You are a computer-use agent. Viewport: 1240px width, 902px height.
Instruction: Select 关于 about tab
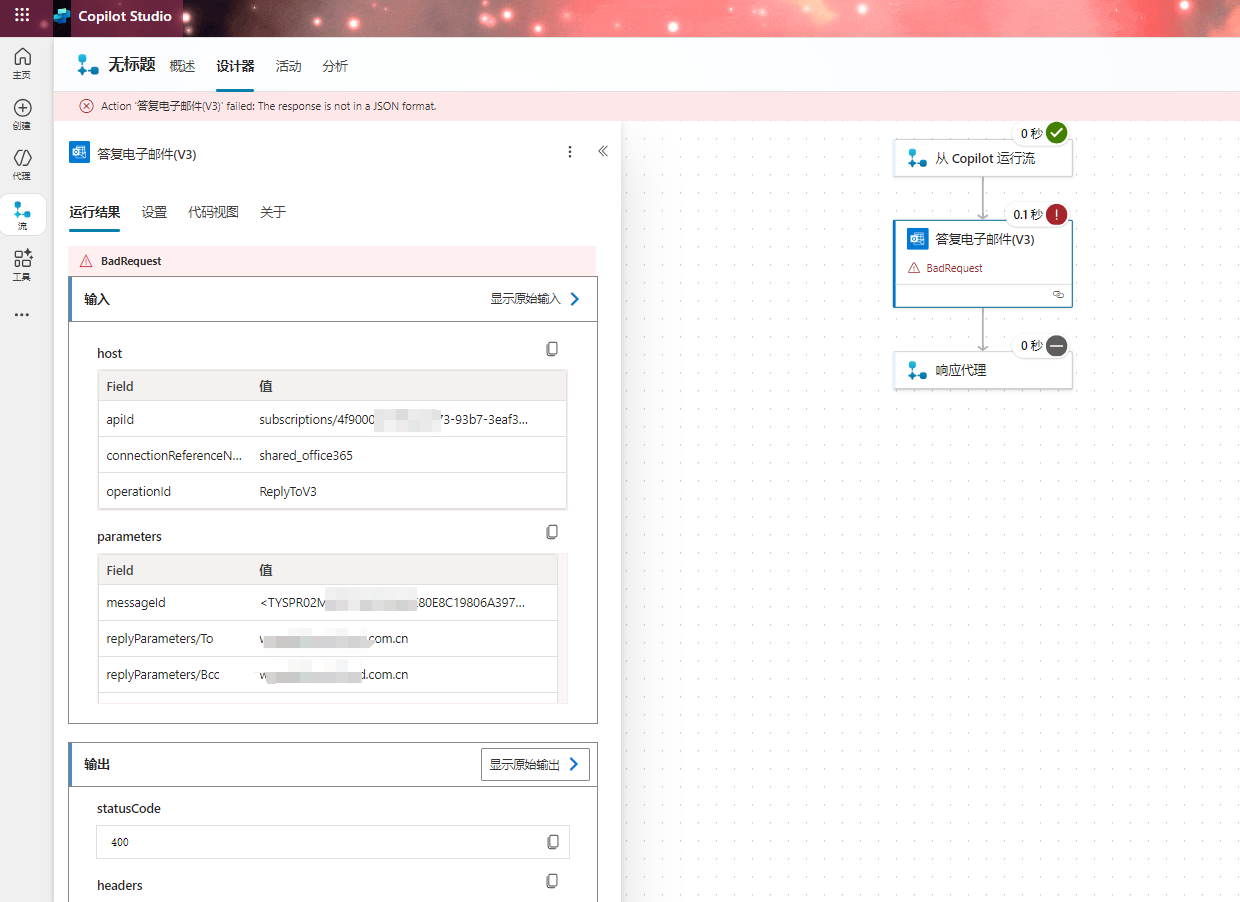pyautogui.click(x=273, y=212)
